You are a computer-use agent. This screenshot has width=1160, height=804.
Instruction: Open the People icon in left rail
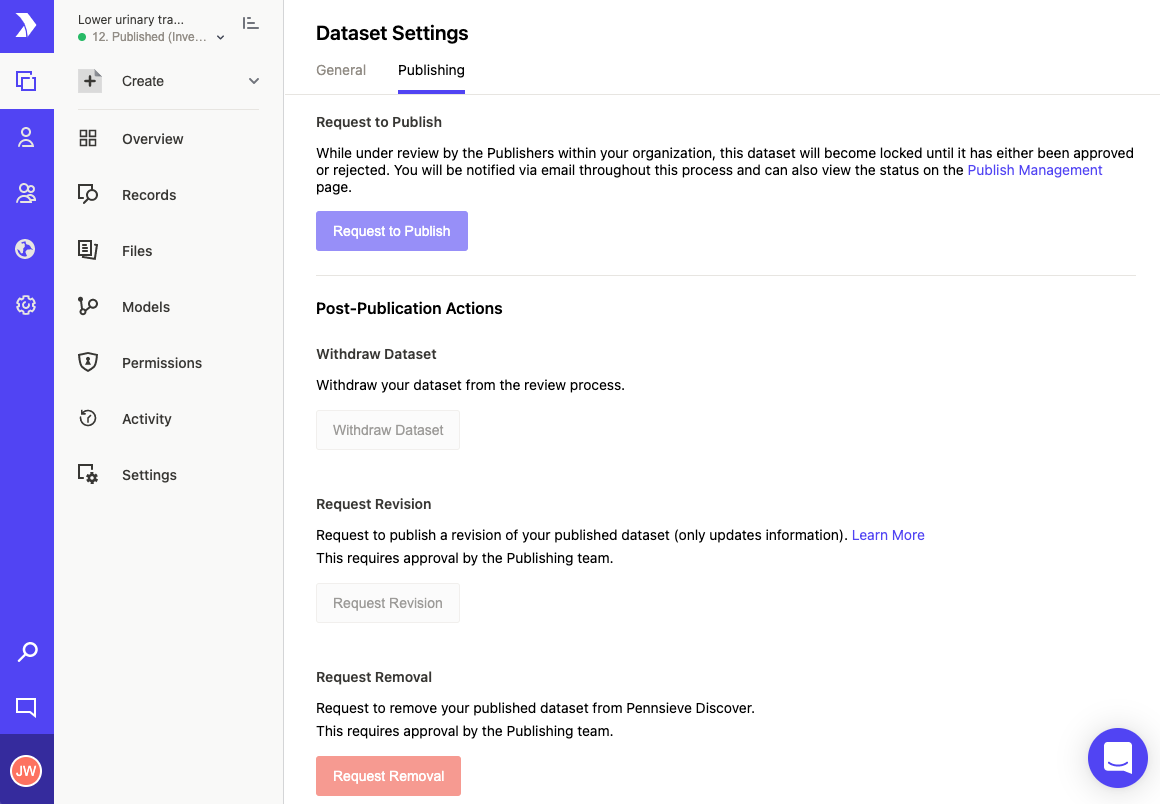[26, 138]
